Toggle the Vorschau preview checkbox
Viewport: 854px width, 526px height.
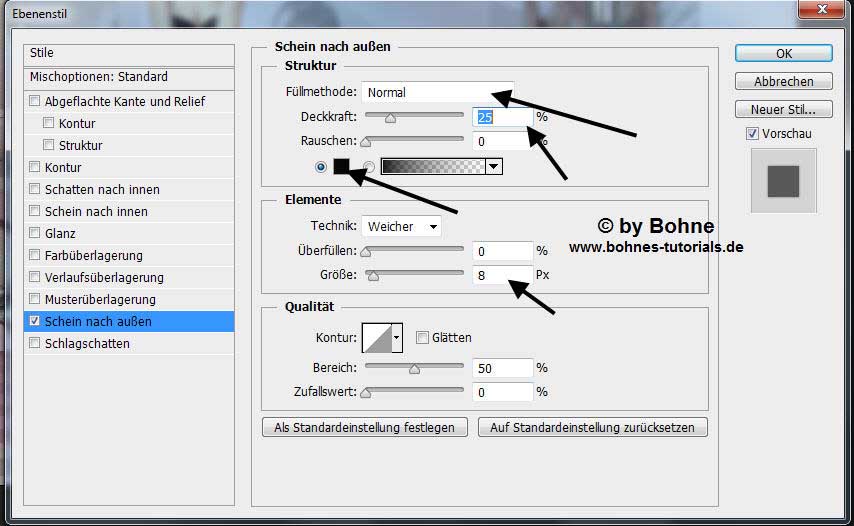click(752, 133)
